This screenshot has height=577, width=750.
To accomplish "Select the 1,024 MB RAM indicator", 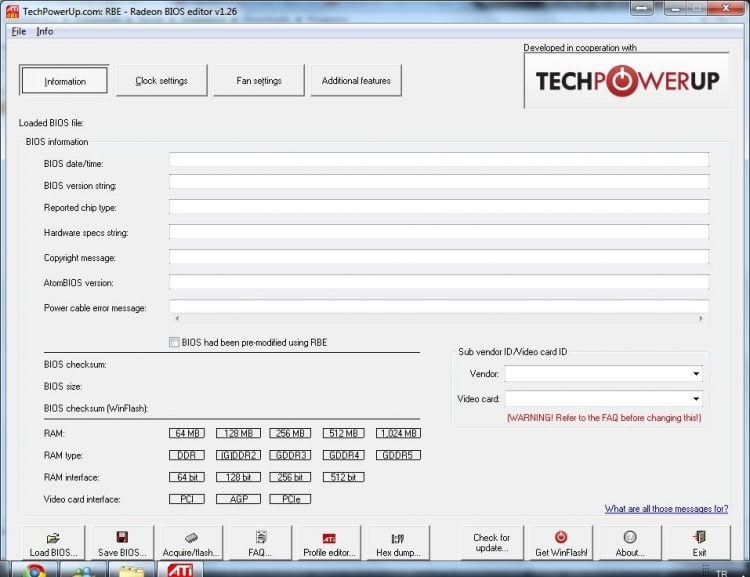I will [x=398, y=433].
